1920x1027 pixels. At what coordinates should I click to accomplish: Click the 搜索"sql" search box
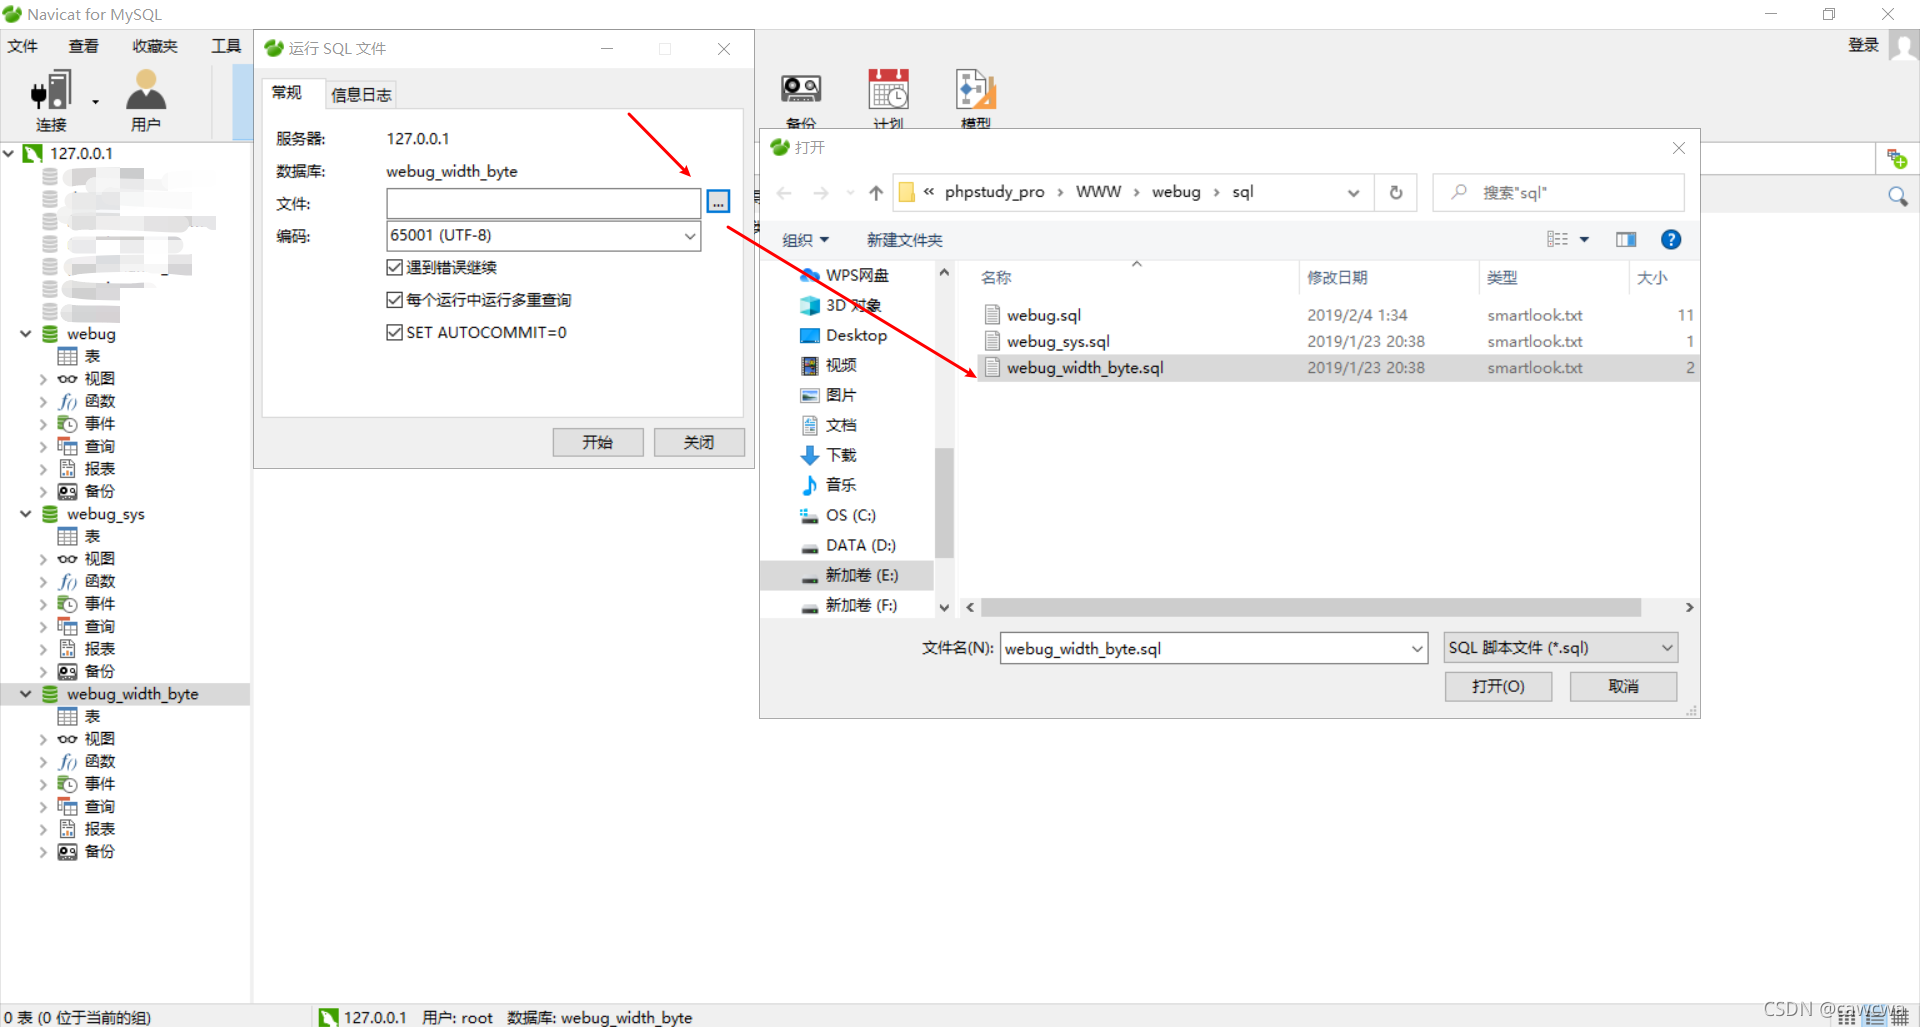1558,192
